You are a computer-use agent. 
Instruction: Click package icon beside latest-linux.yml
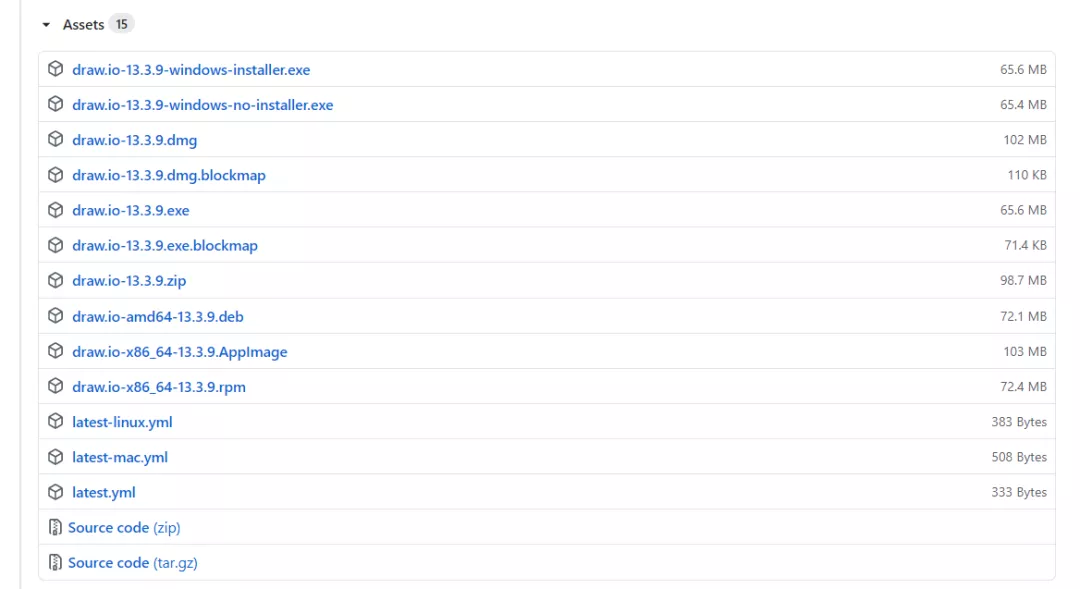56,421
